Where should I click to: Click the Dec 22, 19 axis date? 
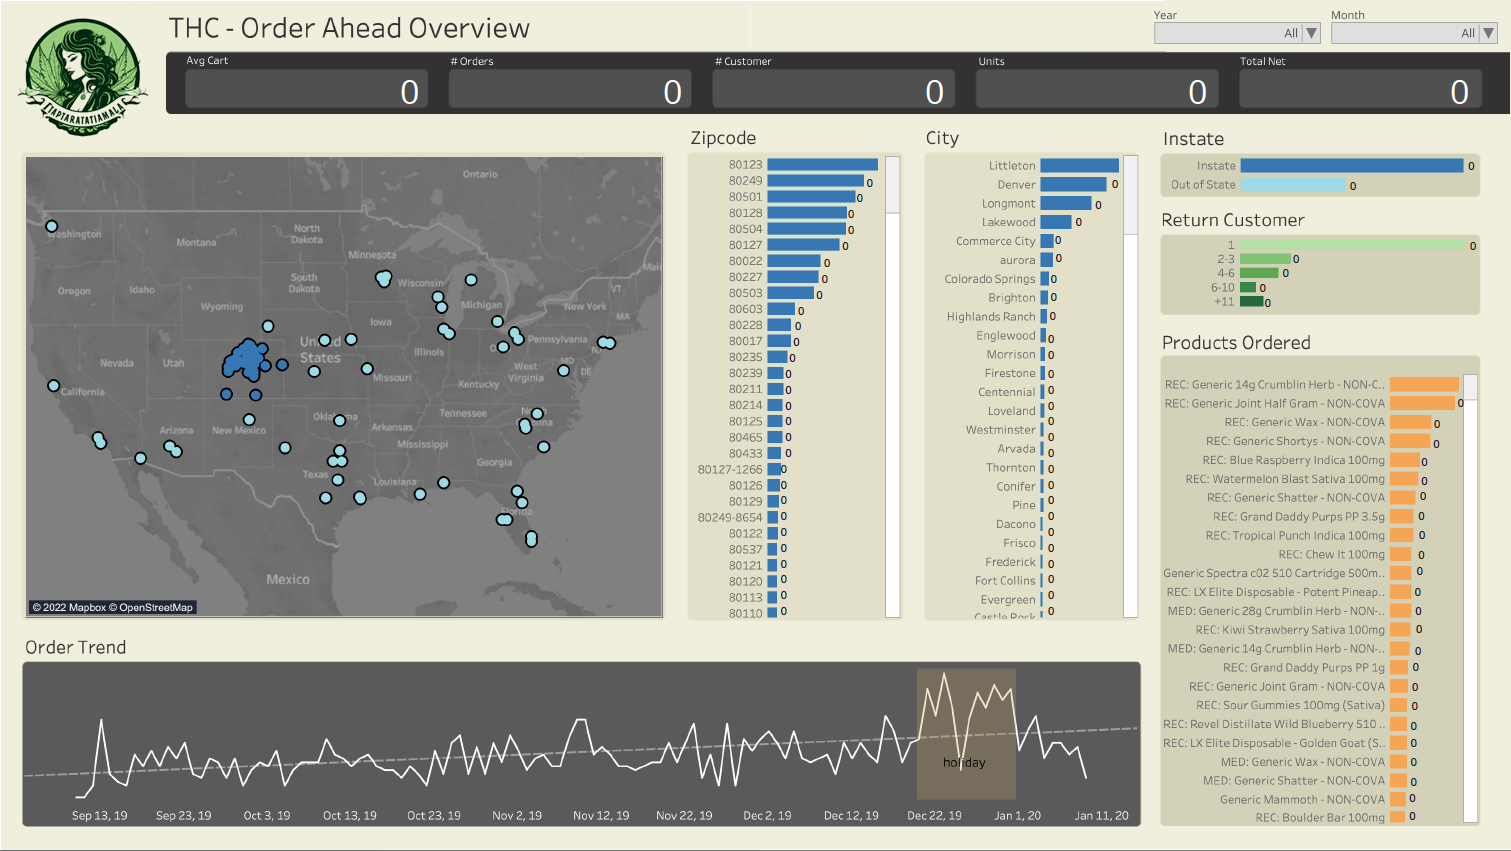coord(934,816)
